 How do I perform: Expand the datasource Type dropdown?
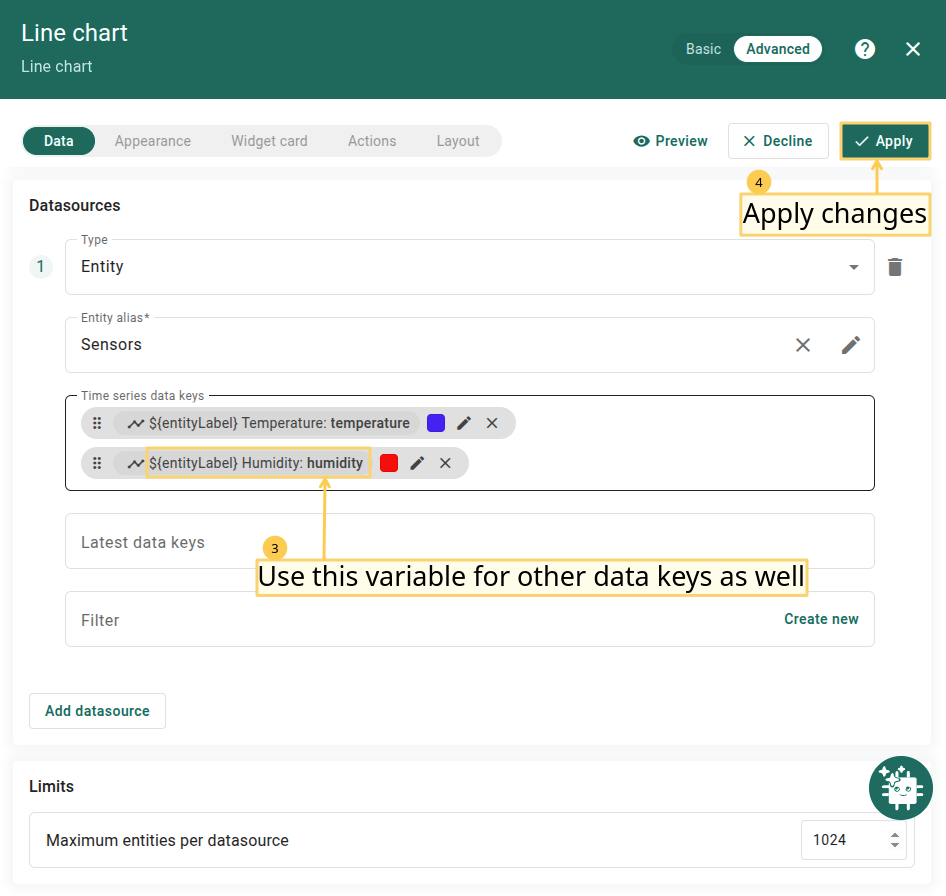coord(853,267)
